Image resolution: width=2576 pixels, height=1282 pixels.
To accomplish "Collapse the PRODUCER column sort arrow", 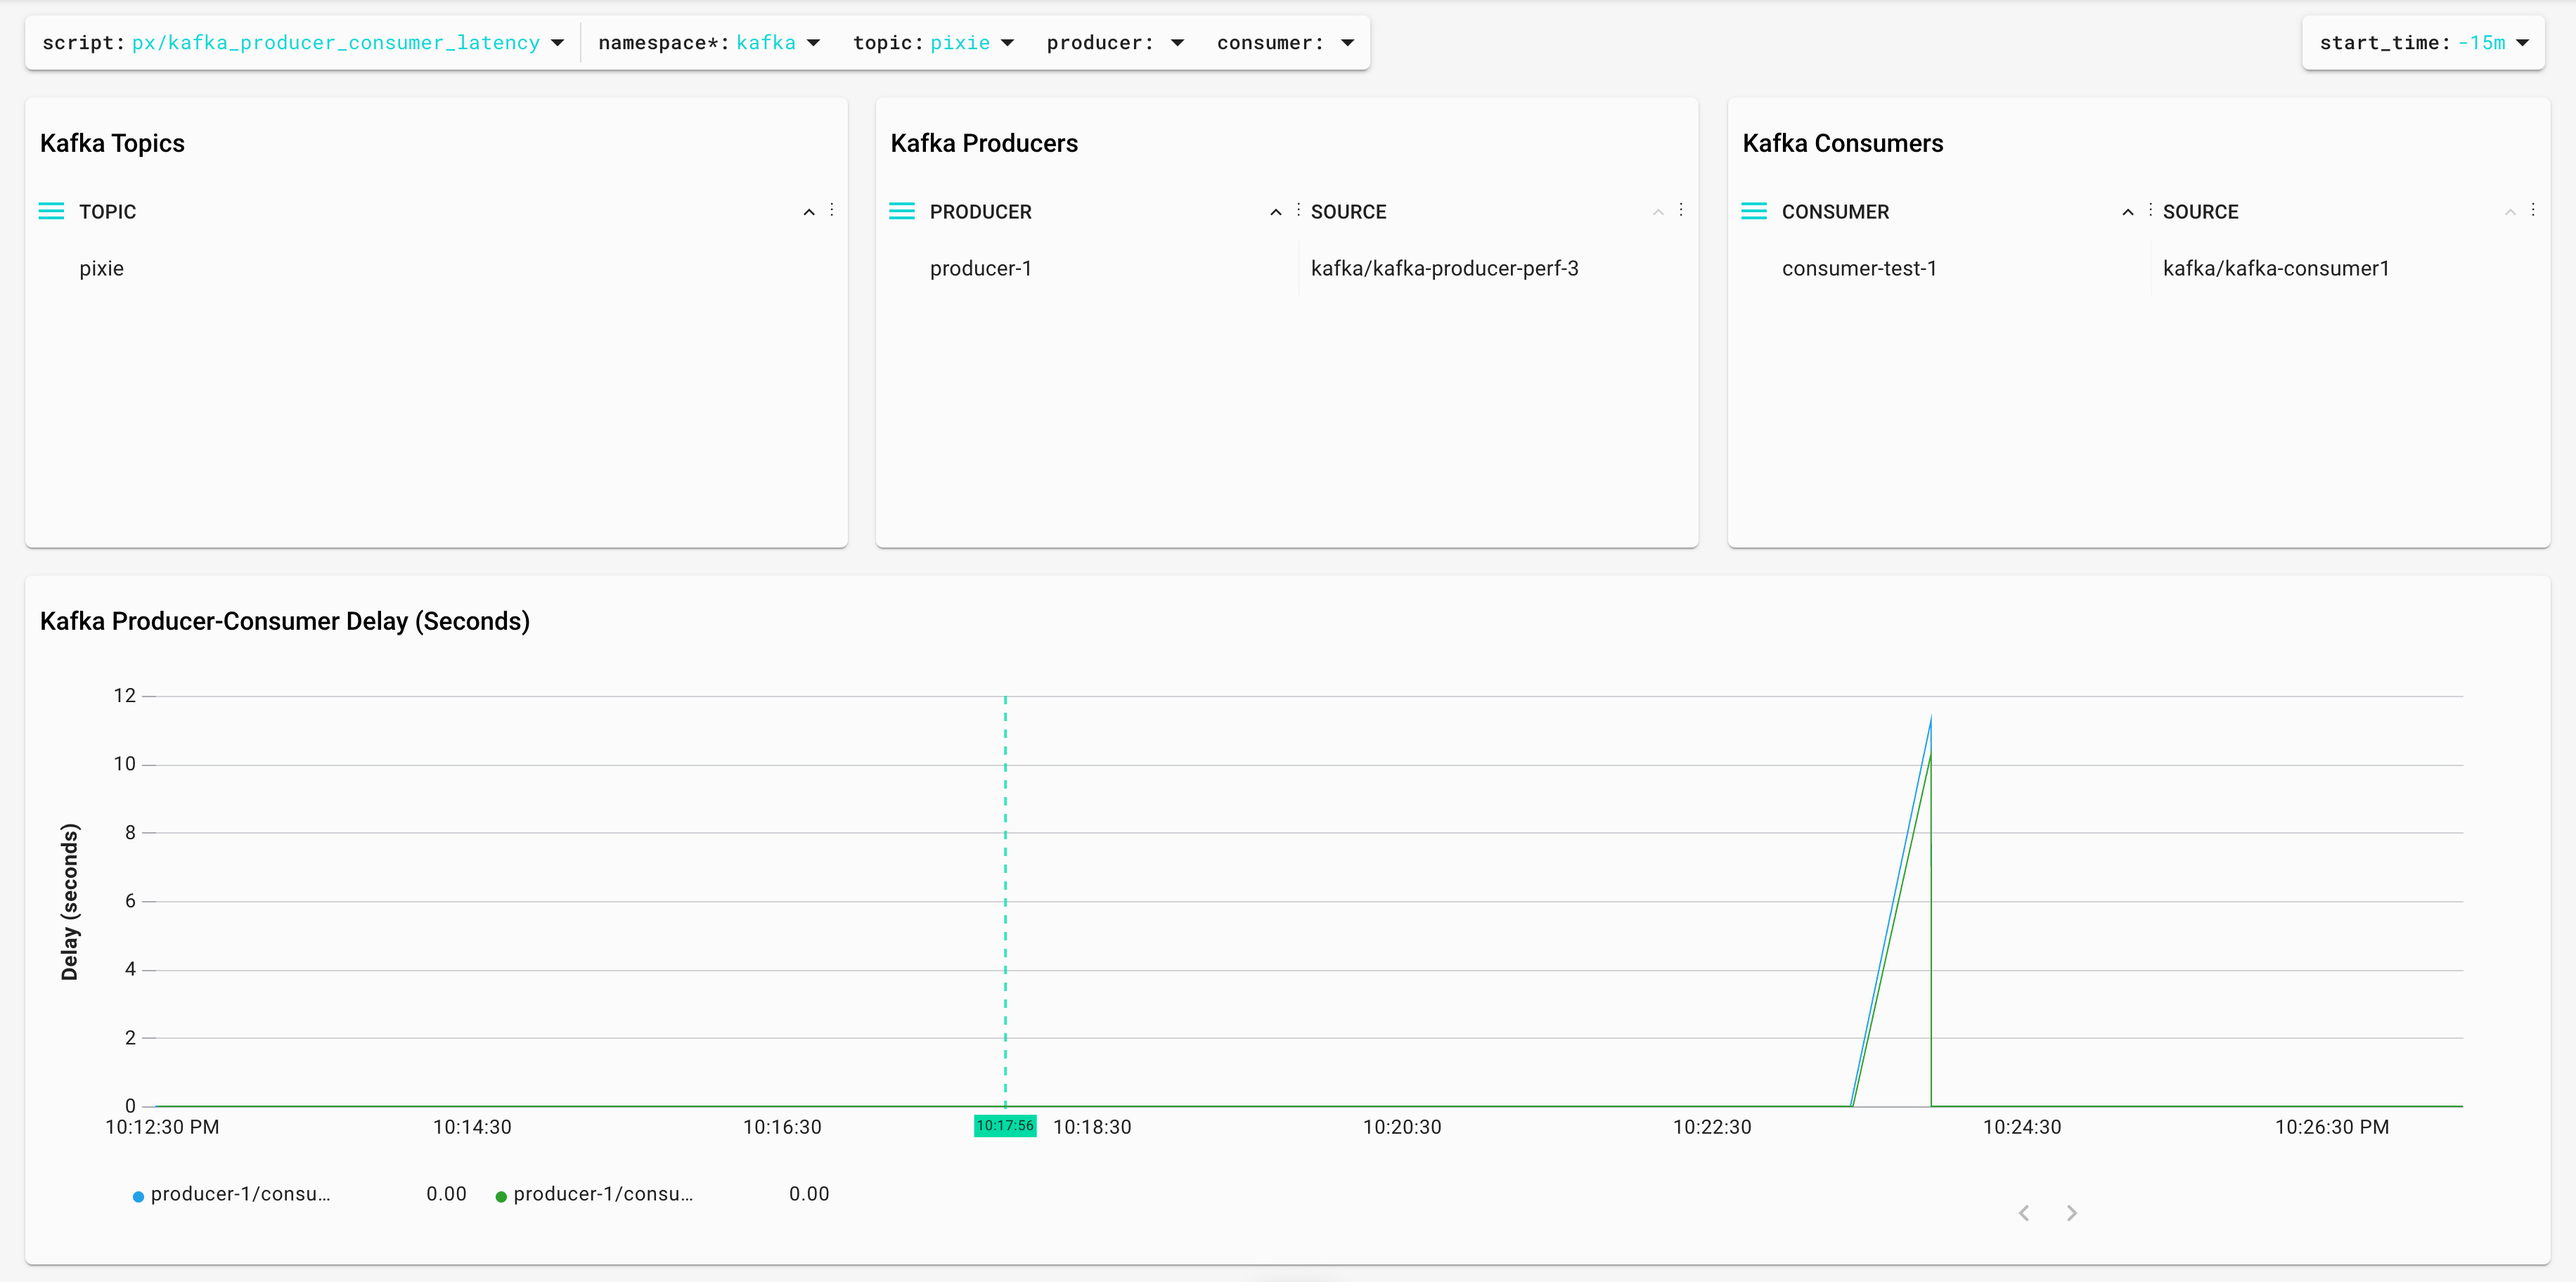I will [x=1275, y=212].
